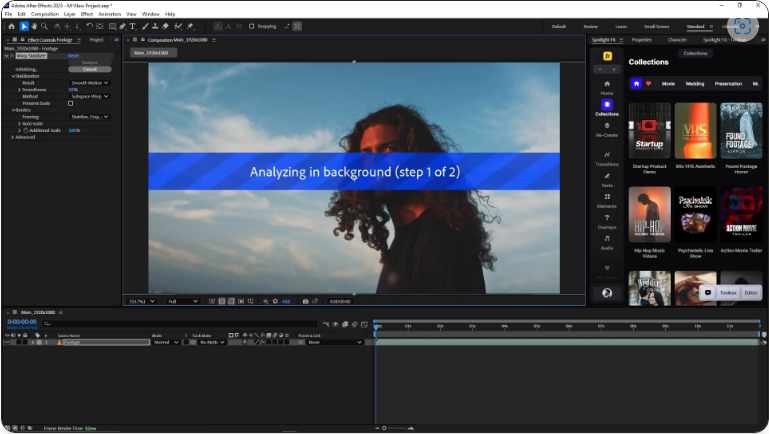Open the Spotlight FX chat bubble icon

pos(708,293)
